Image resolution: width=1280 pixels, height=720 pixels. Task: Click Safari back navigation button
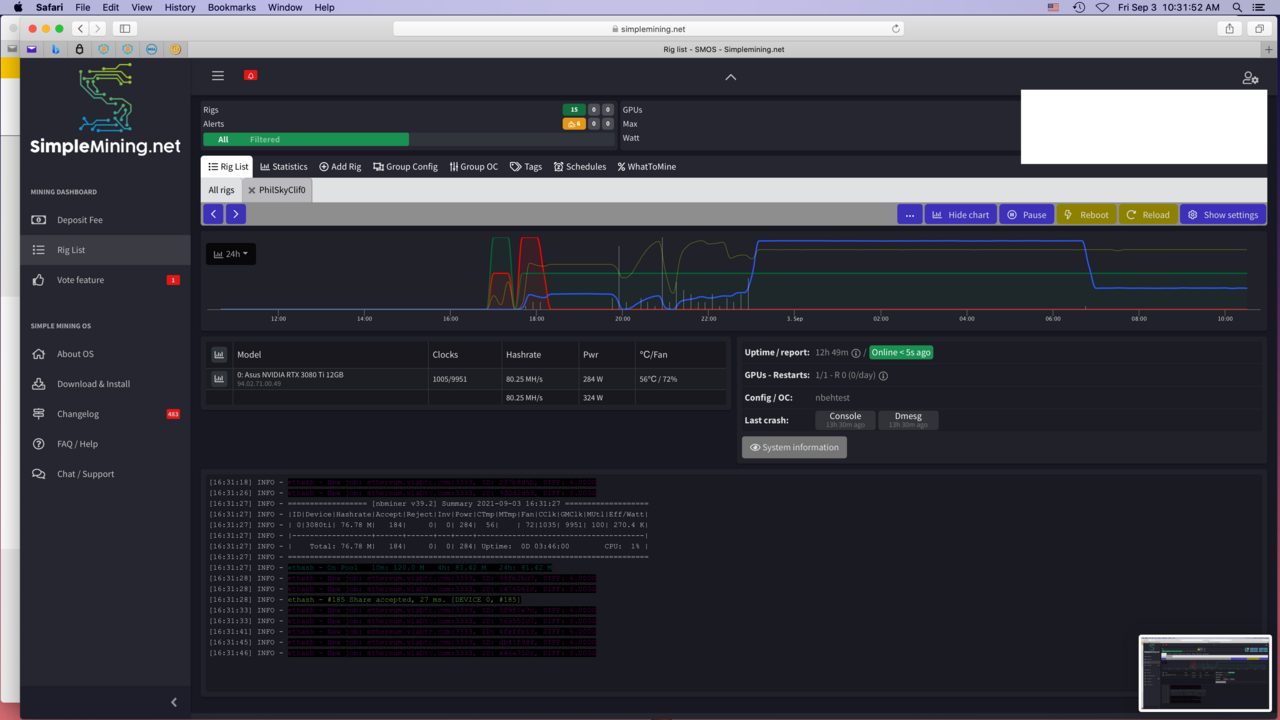tap(81, 29)
